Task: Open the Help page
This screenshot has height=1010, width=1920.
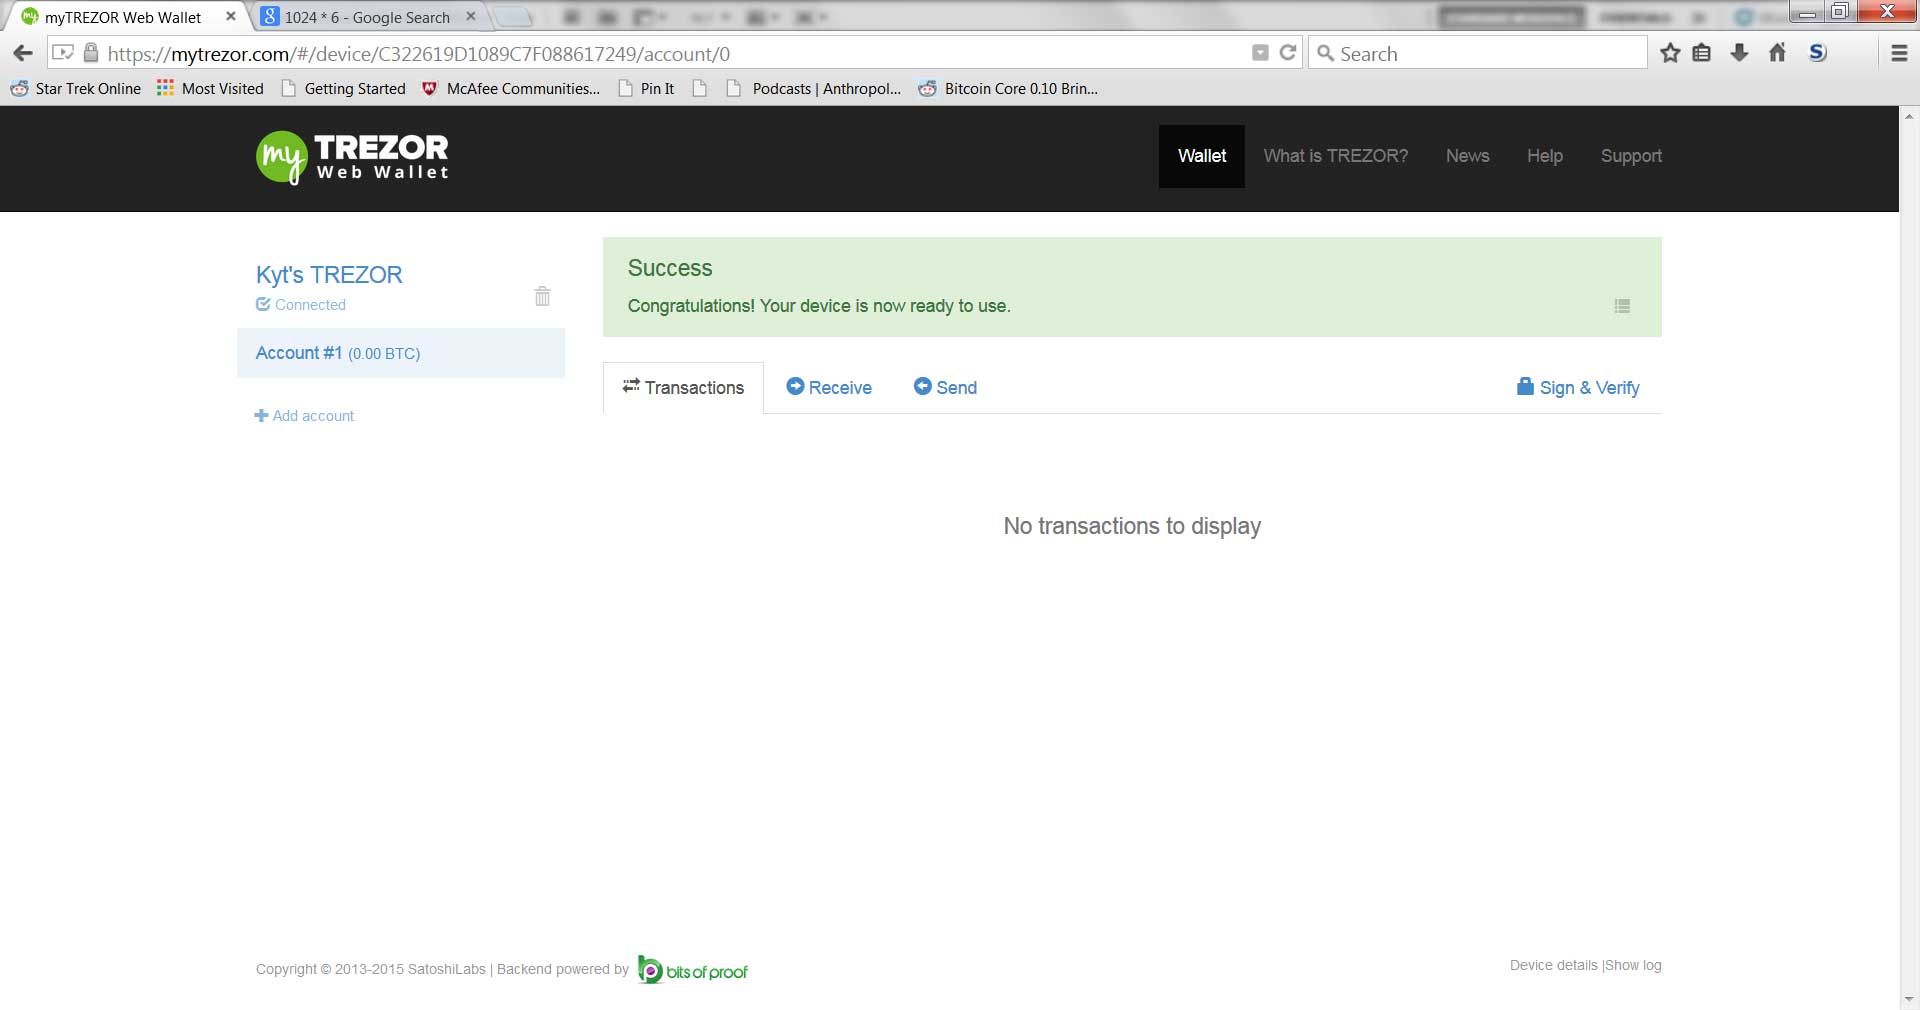Action: [x=1545, y=156]
